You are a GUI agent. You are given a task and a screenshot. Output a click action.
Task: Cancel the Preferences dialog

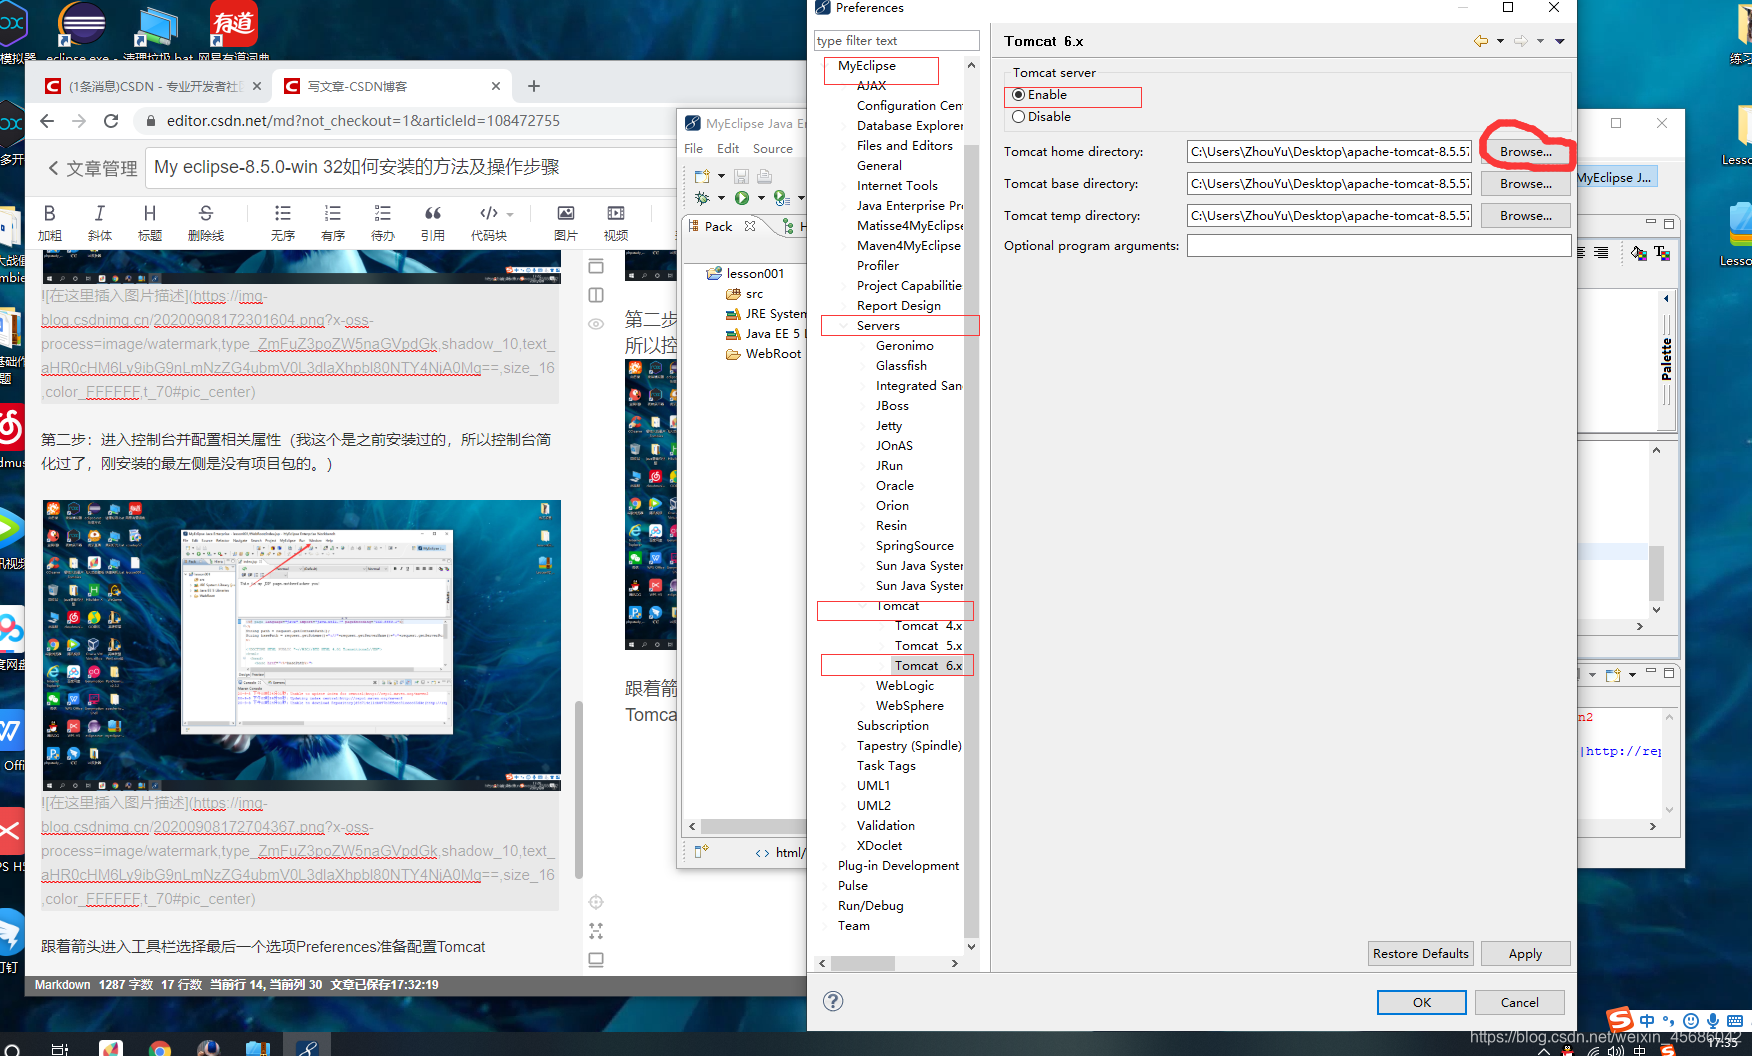tap(1519, 1003)
